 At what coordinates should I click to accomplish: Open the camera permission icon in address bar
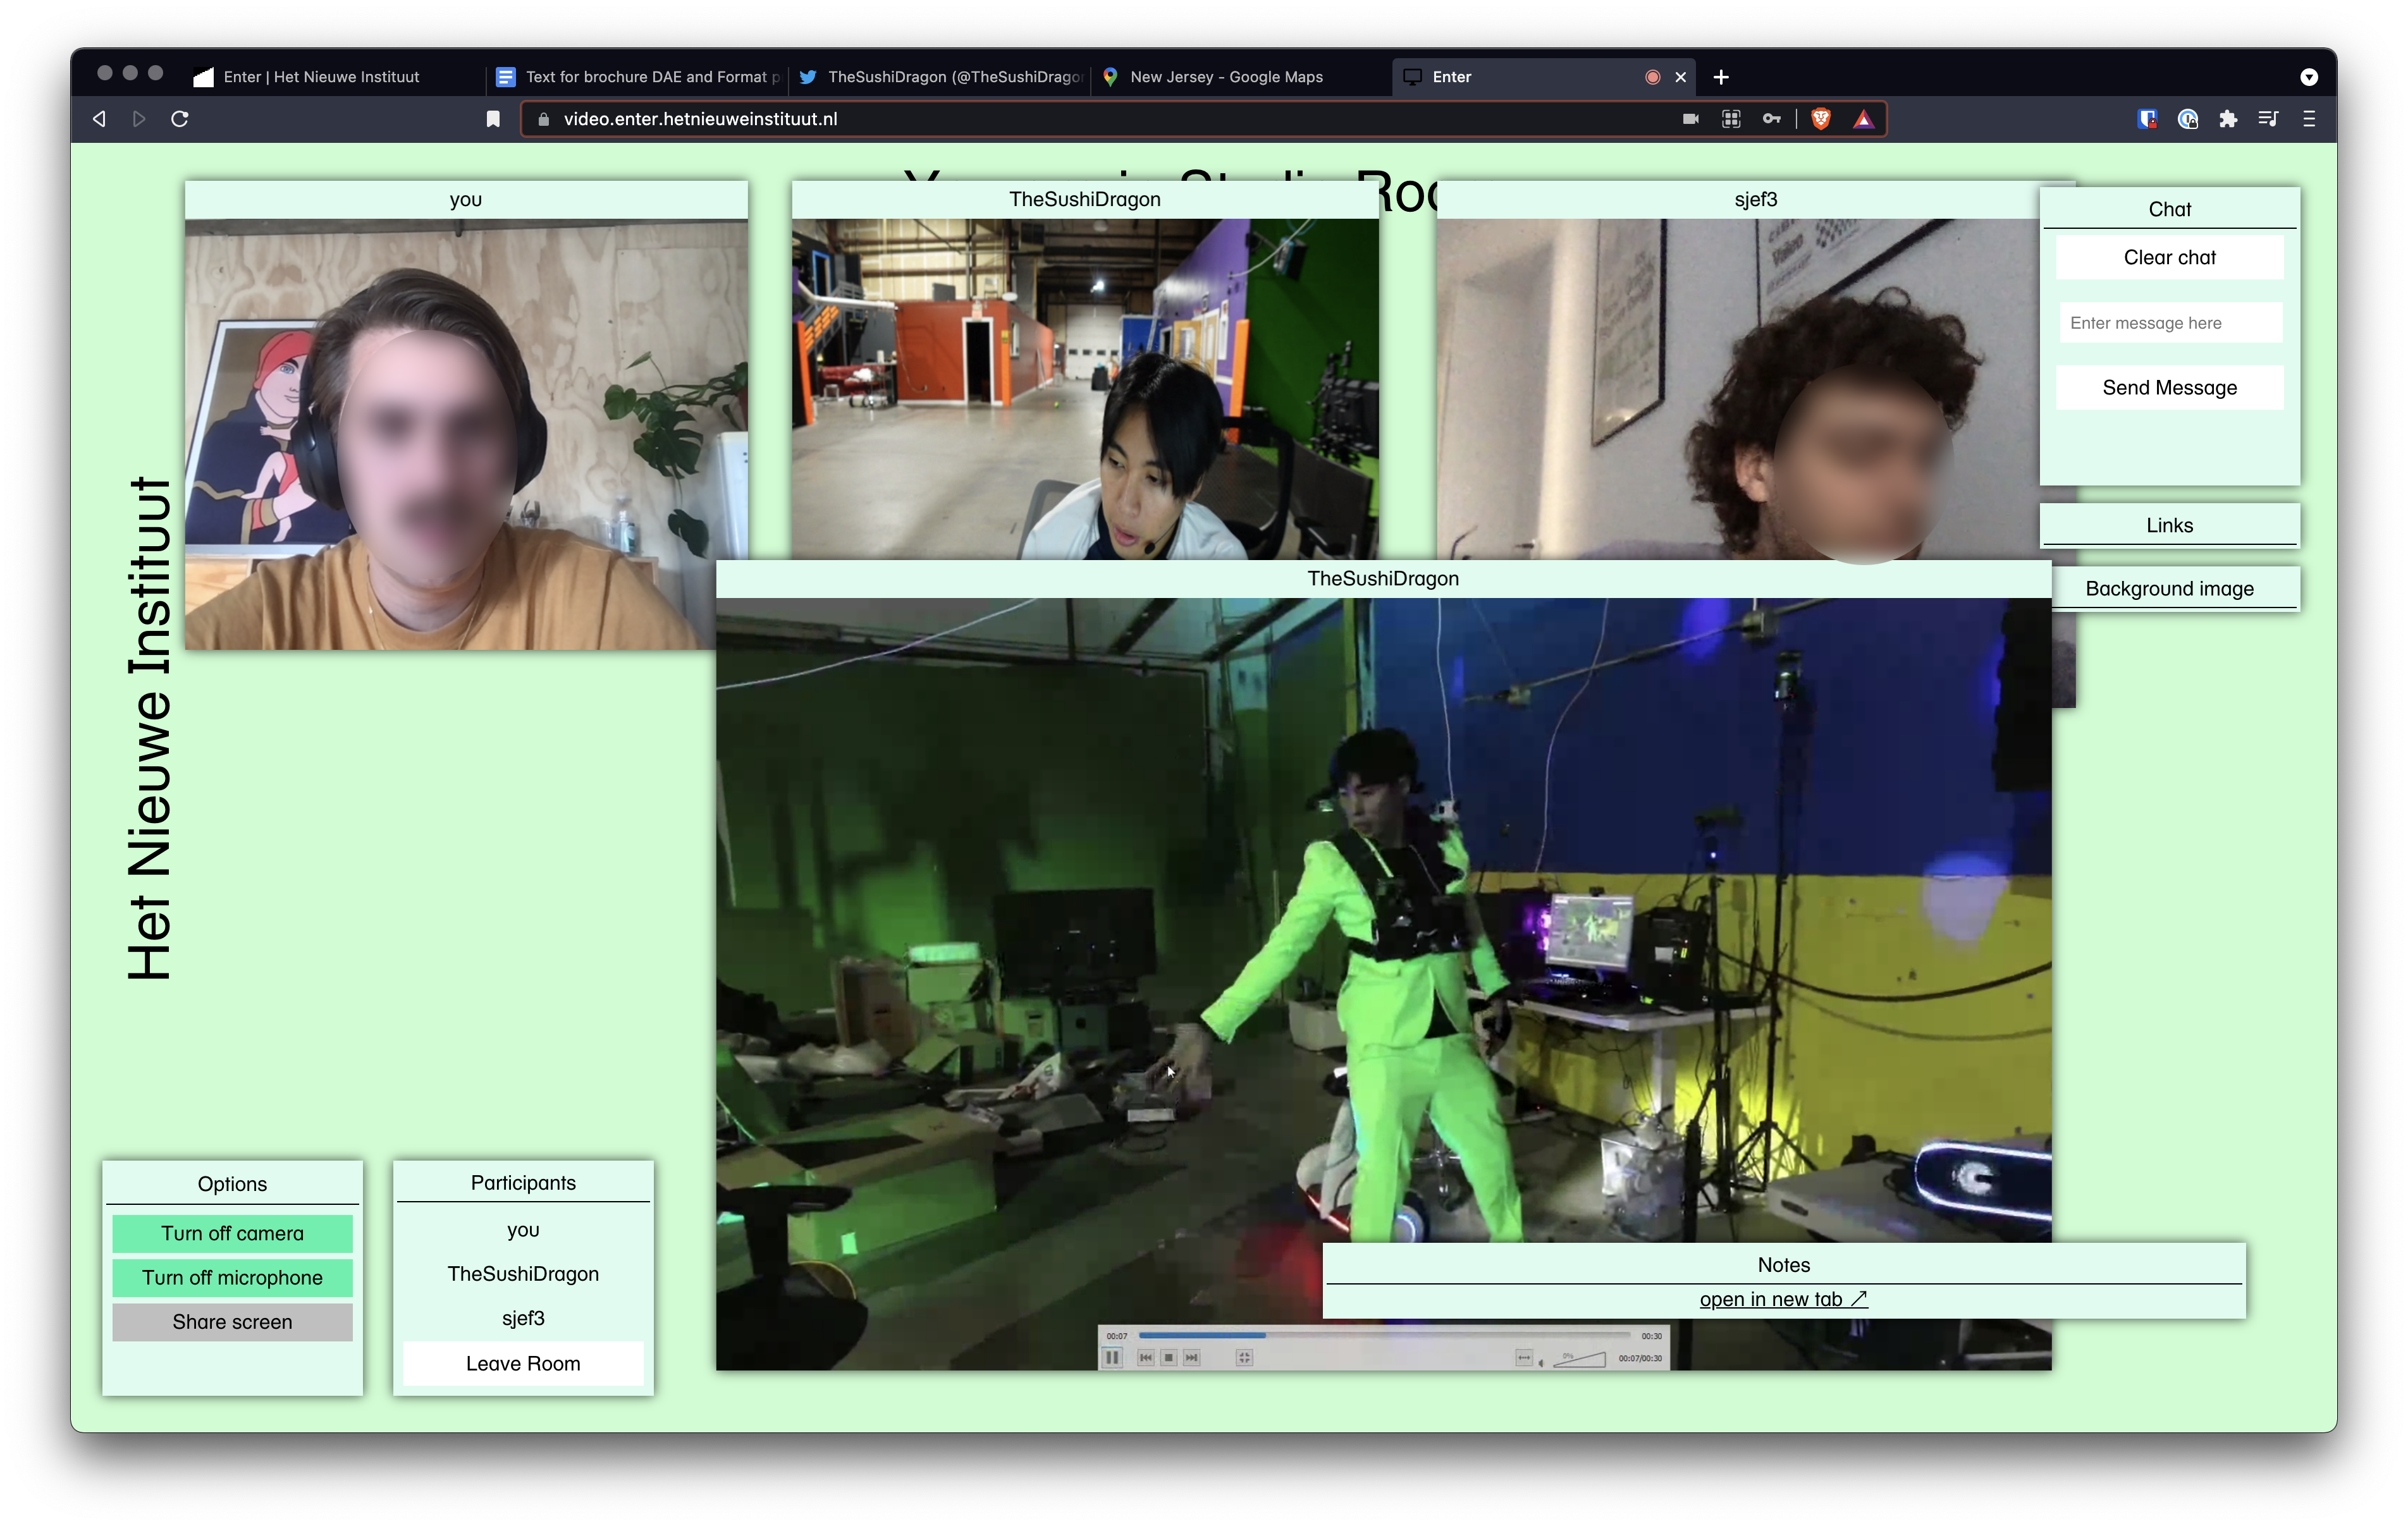[1691, 119]
